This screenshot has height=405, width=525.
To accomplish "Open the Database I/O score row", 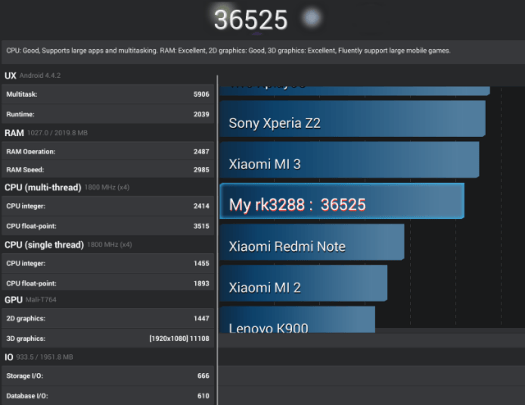I will tap(108, 396).
